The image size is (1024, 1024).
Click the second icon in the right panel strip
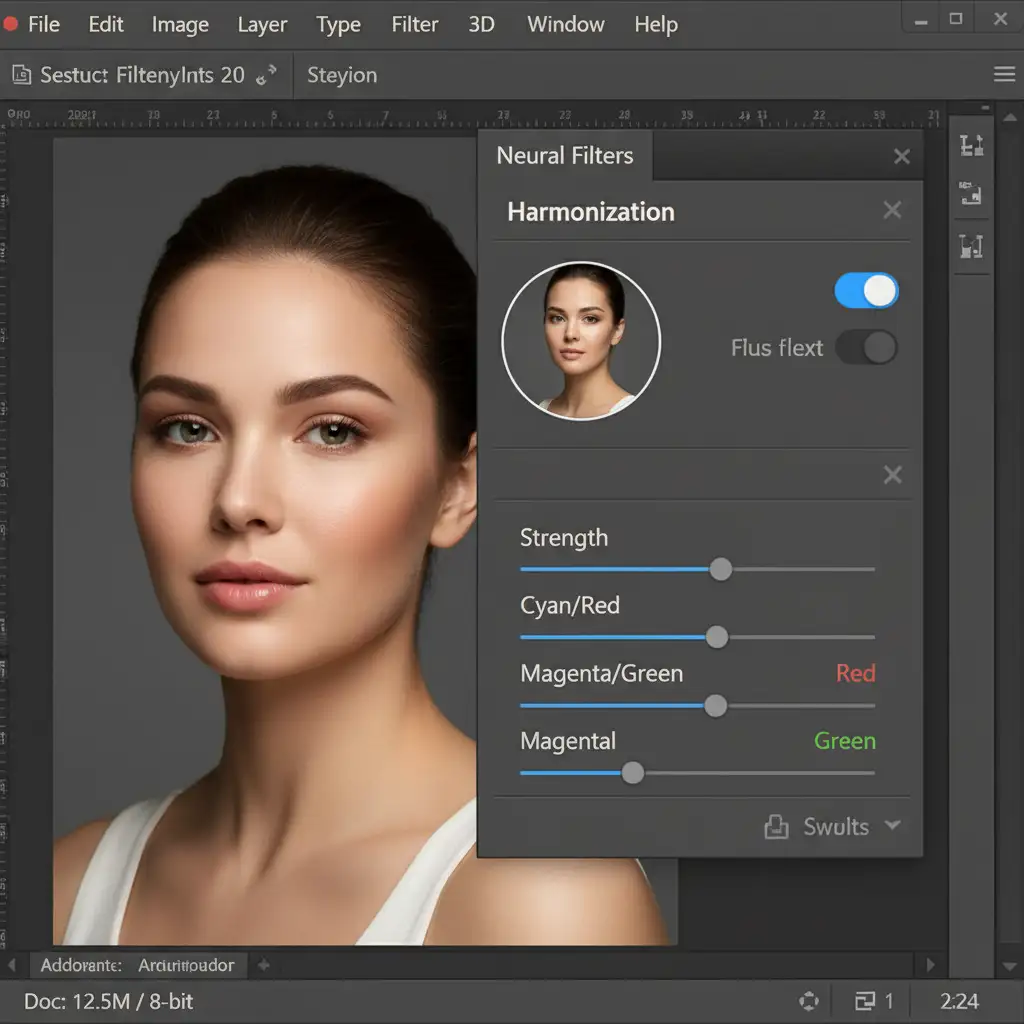pyautogui.click(x=971, y=193)
